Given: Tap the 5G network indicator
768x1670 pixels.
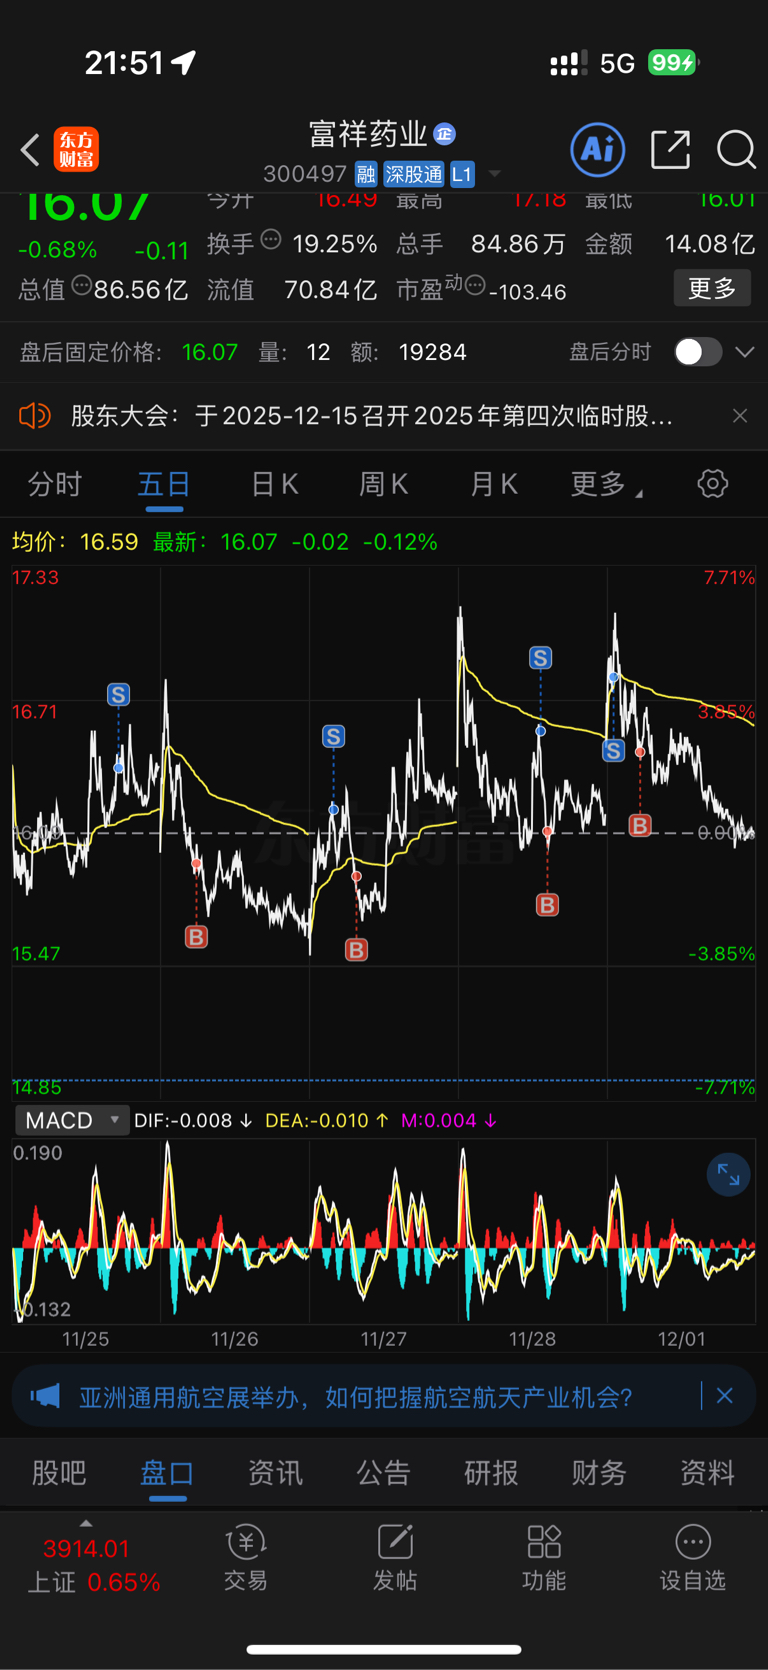Looking at the screenshot, I should click(x=617, y=64).
